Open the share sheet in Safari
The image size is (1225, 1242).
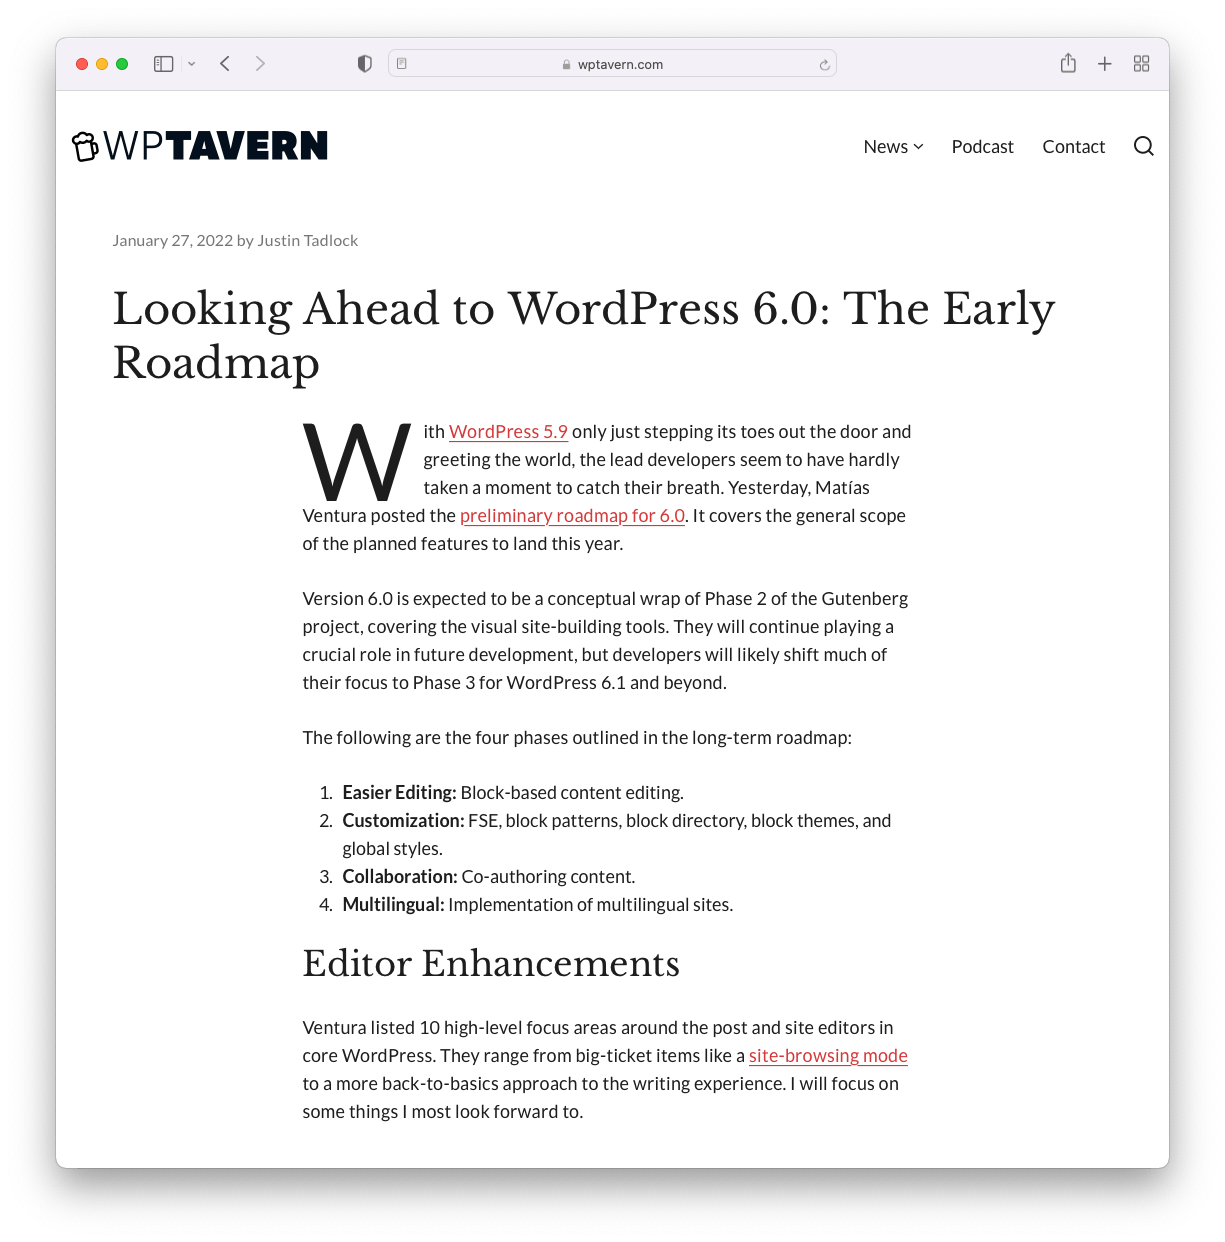(1068, 63)
